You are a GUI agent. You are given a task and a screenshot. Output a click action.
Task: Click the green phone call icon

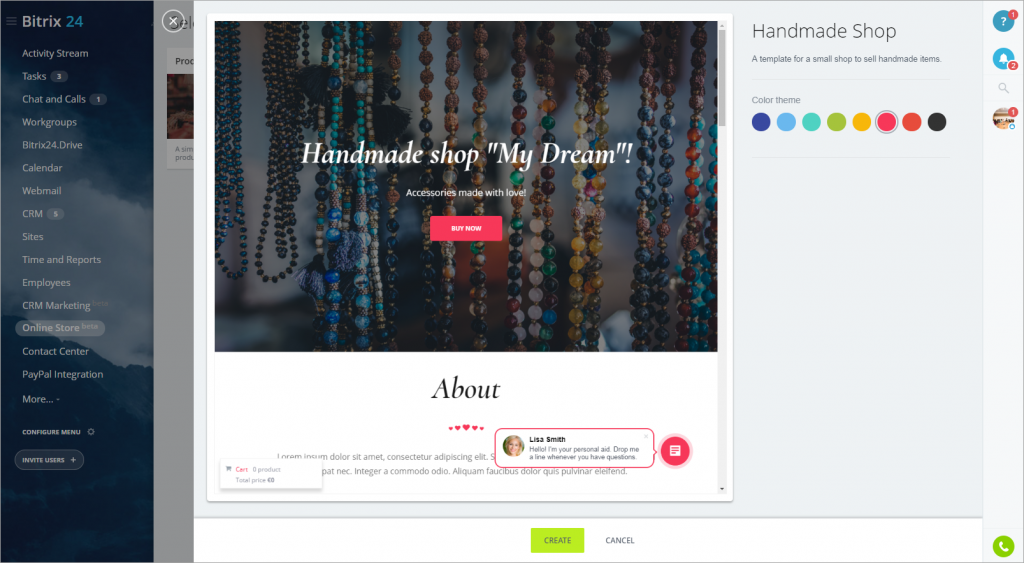[x=1003, y=546]
